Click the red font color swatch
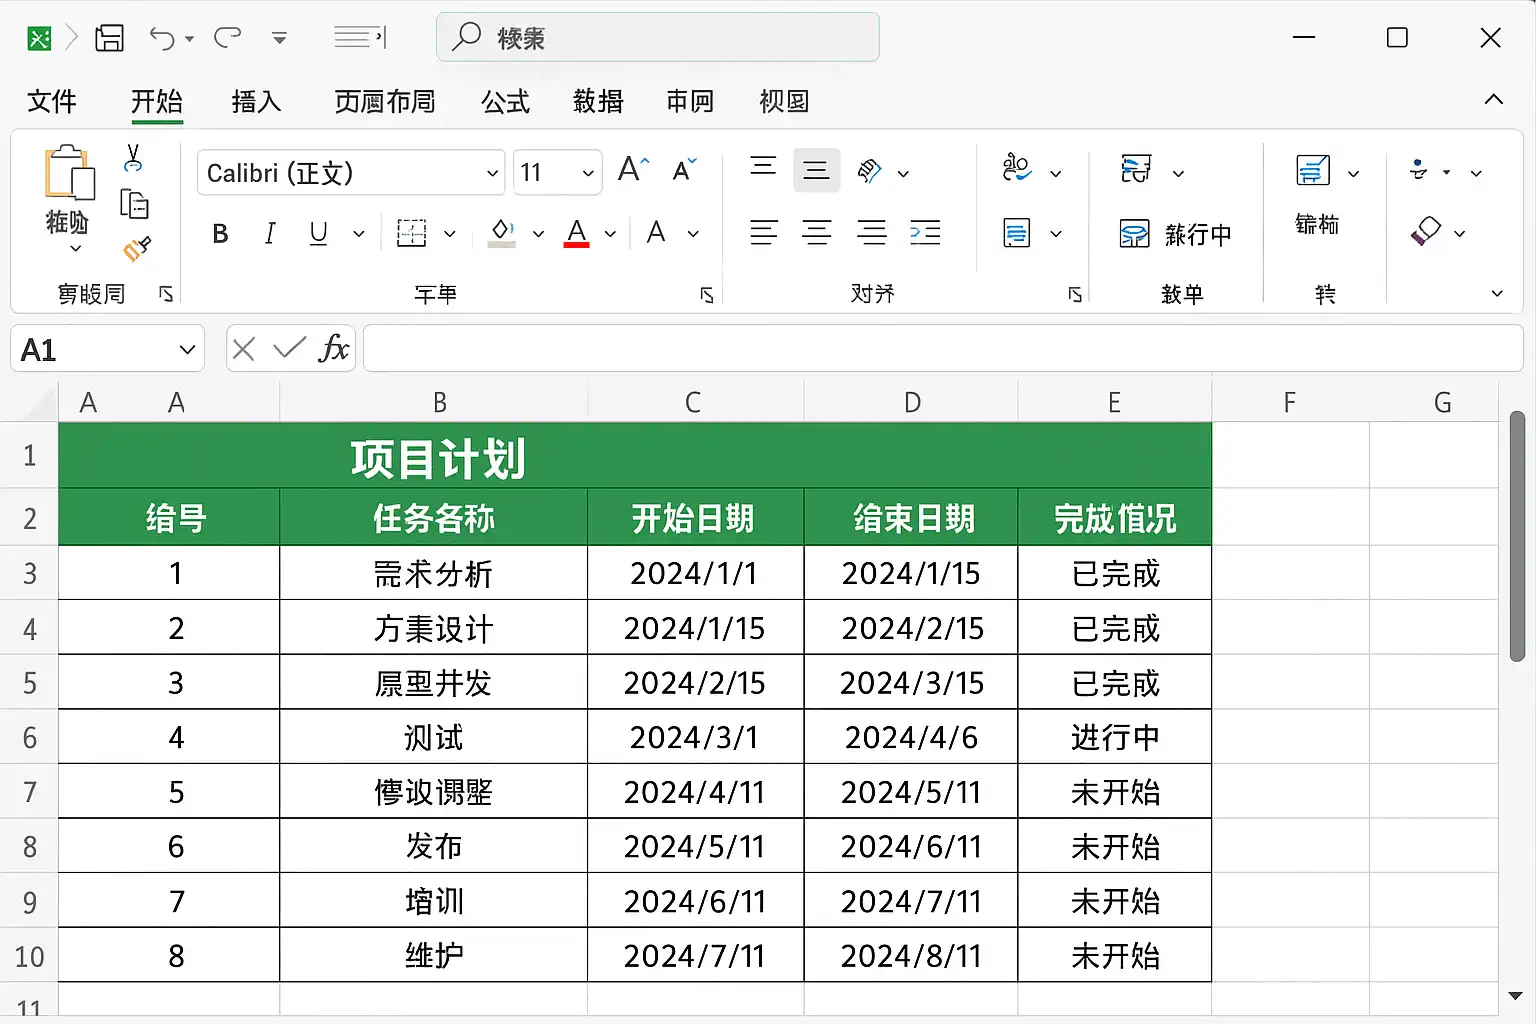The width and height of the screenshot is (1536, 1024). click(x=577, y=233)
